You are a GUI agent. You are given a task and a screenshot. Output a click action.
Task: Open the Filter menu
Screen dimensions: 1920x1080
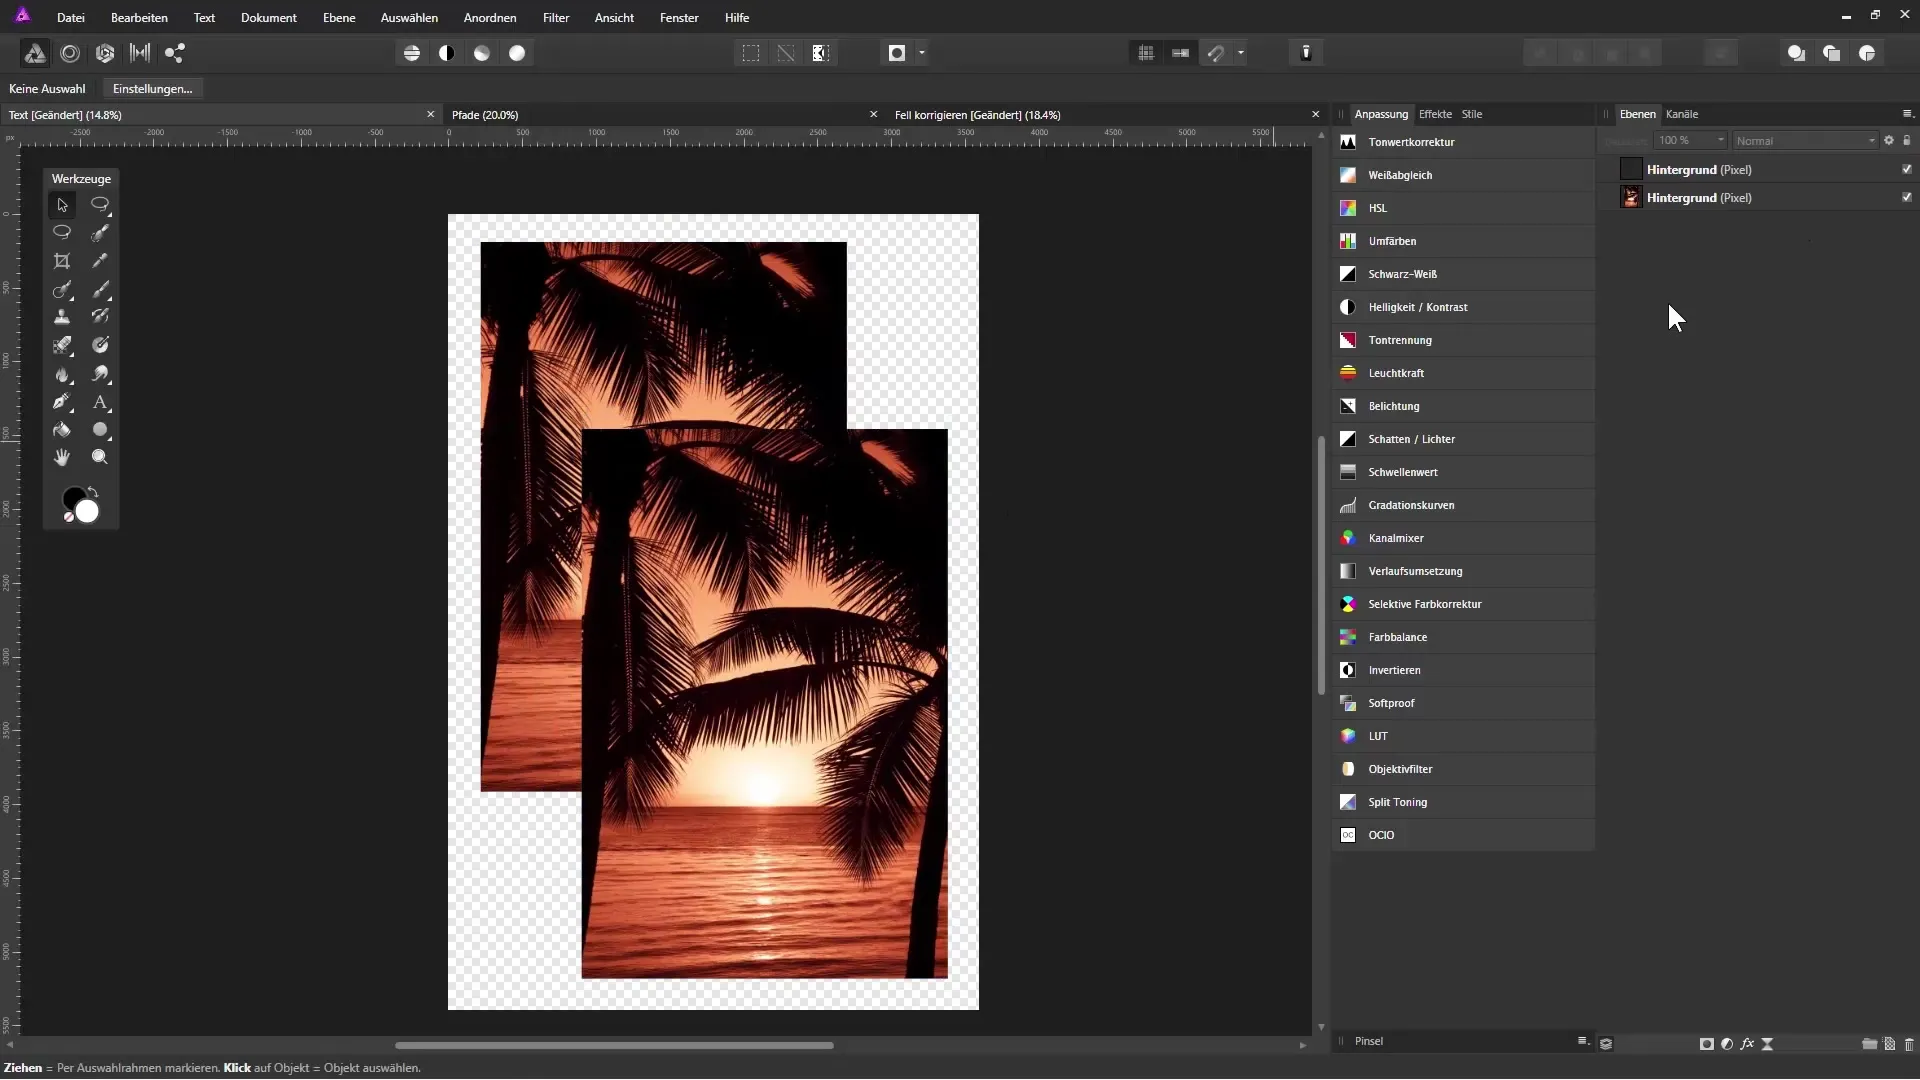click(556, 18)
